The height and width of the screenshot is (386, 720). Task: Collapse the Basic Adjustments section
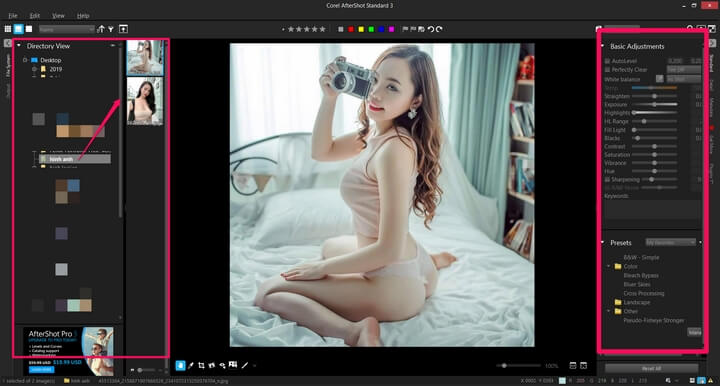tap(602, 46)
